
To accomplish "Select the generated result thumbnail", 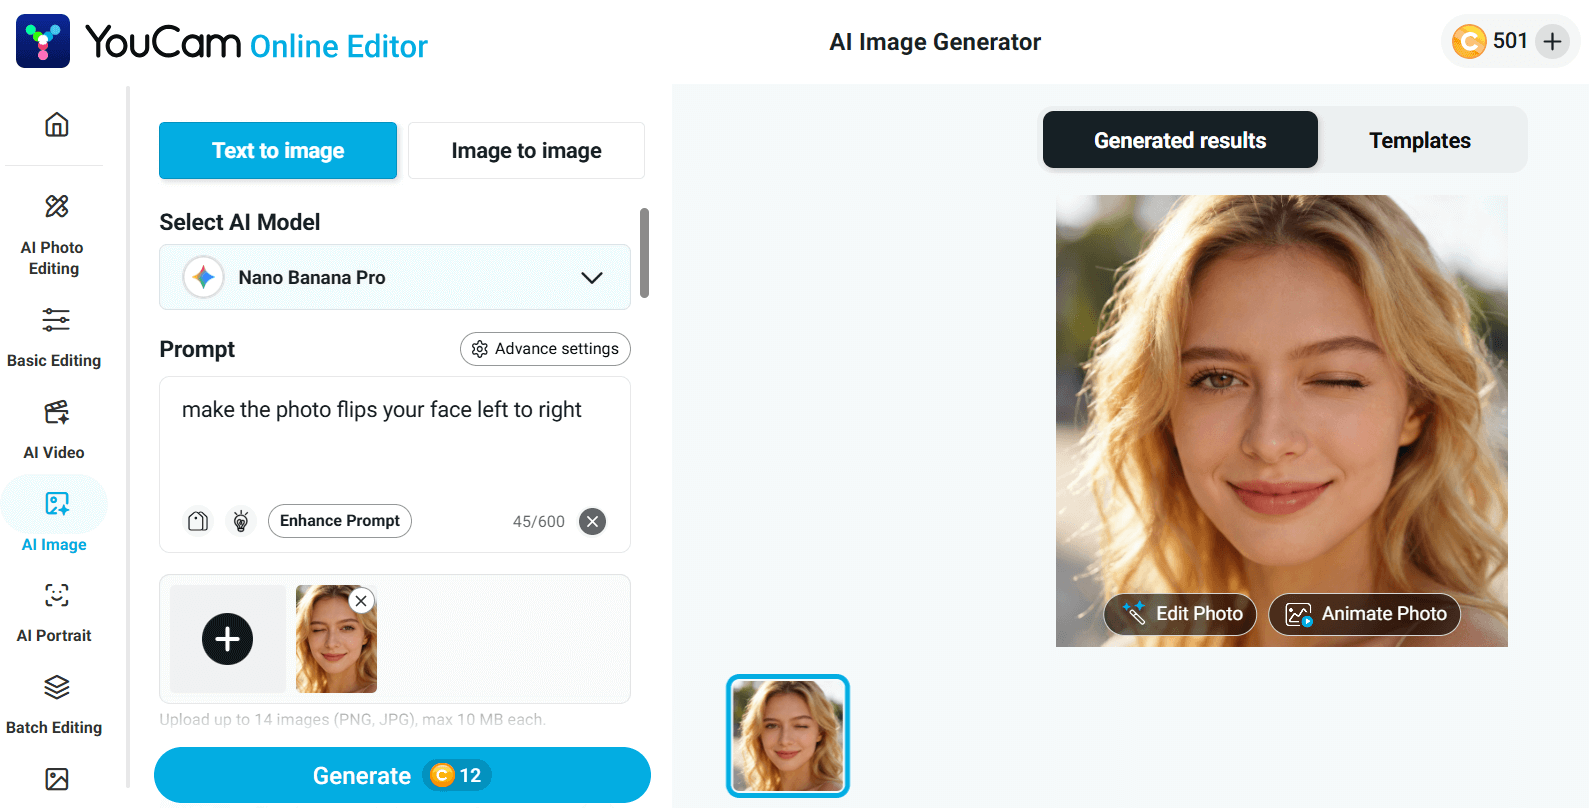I will pos(788,736).
